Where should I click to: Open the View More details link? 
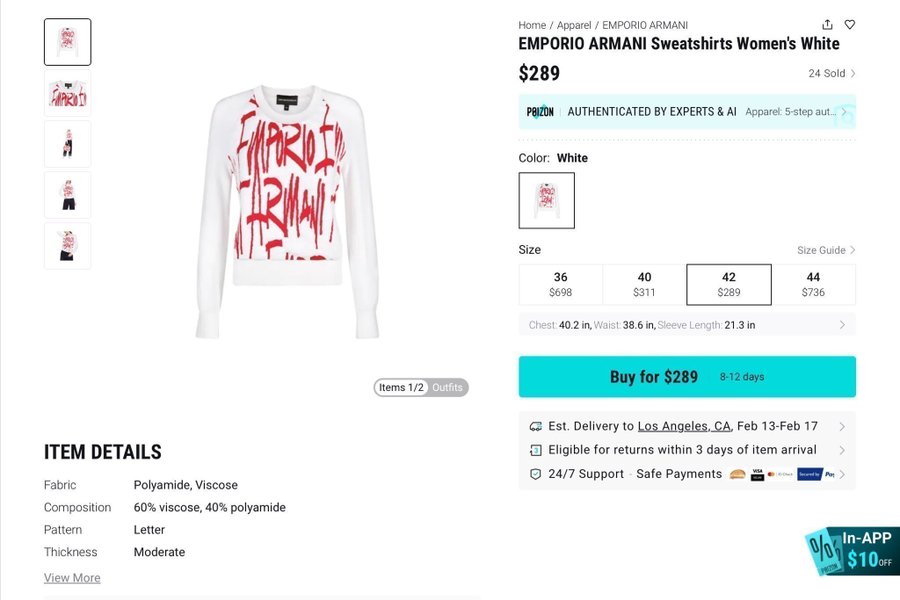[x=72, y=578]
